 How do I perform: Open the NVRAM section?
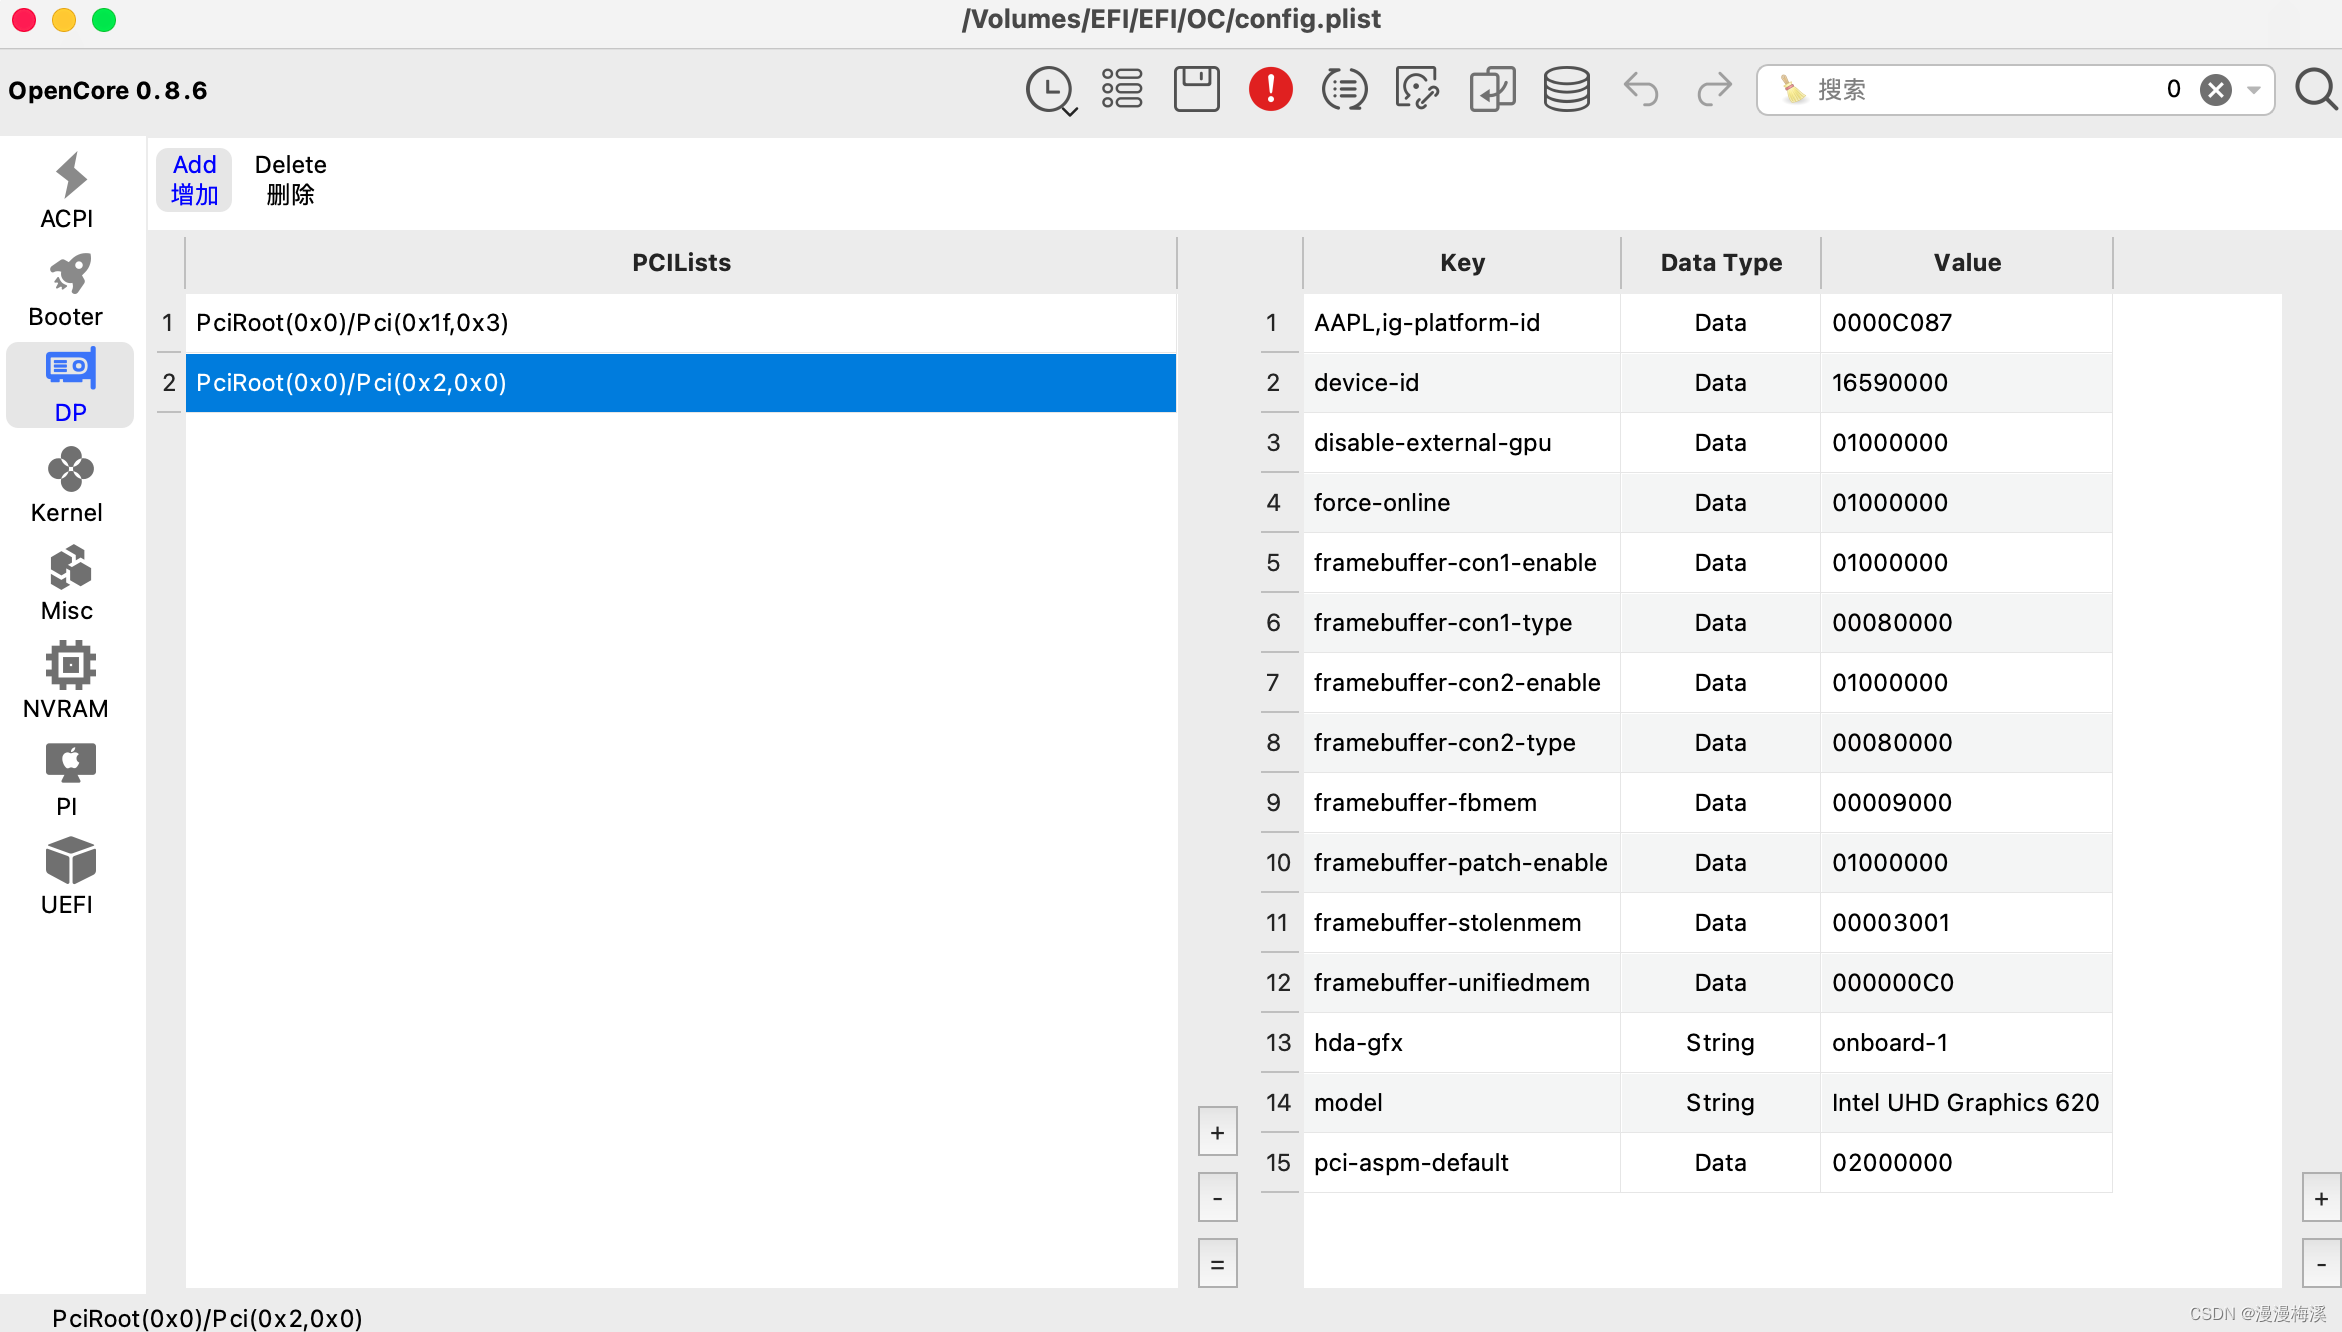point(69,680)
